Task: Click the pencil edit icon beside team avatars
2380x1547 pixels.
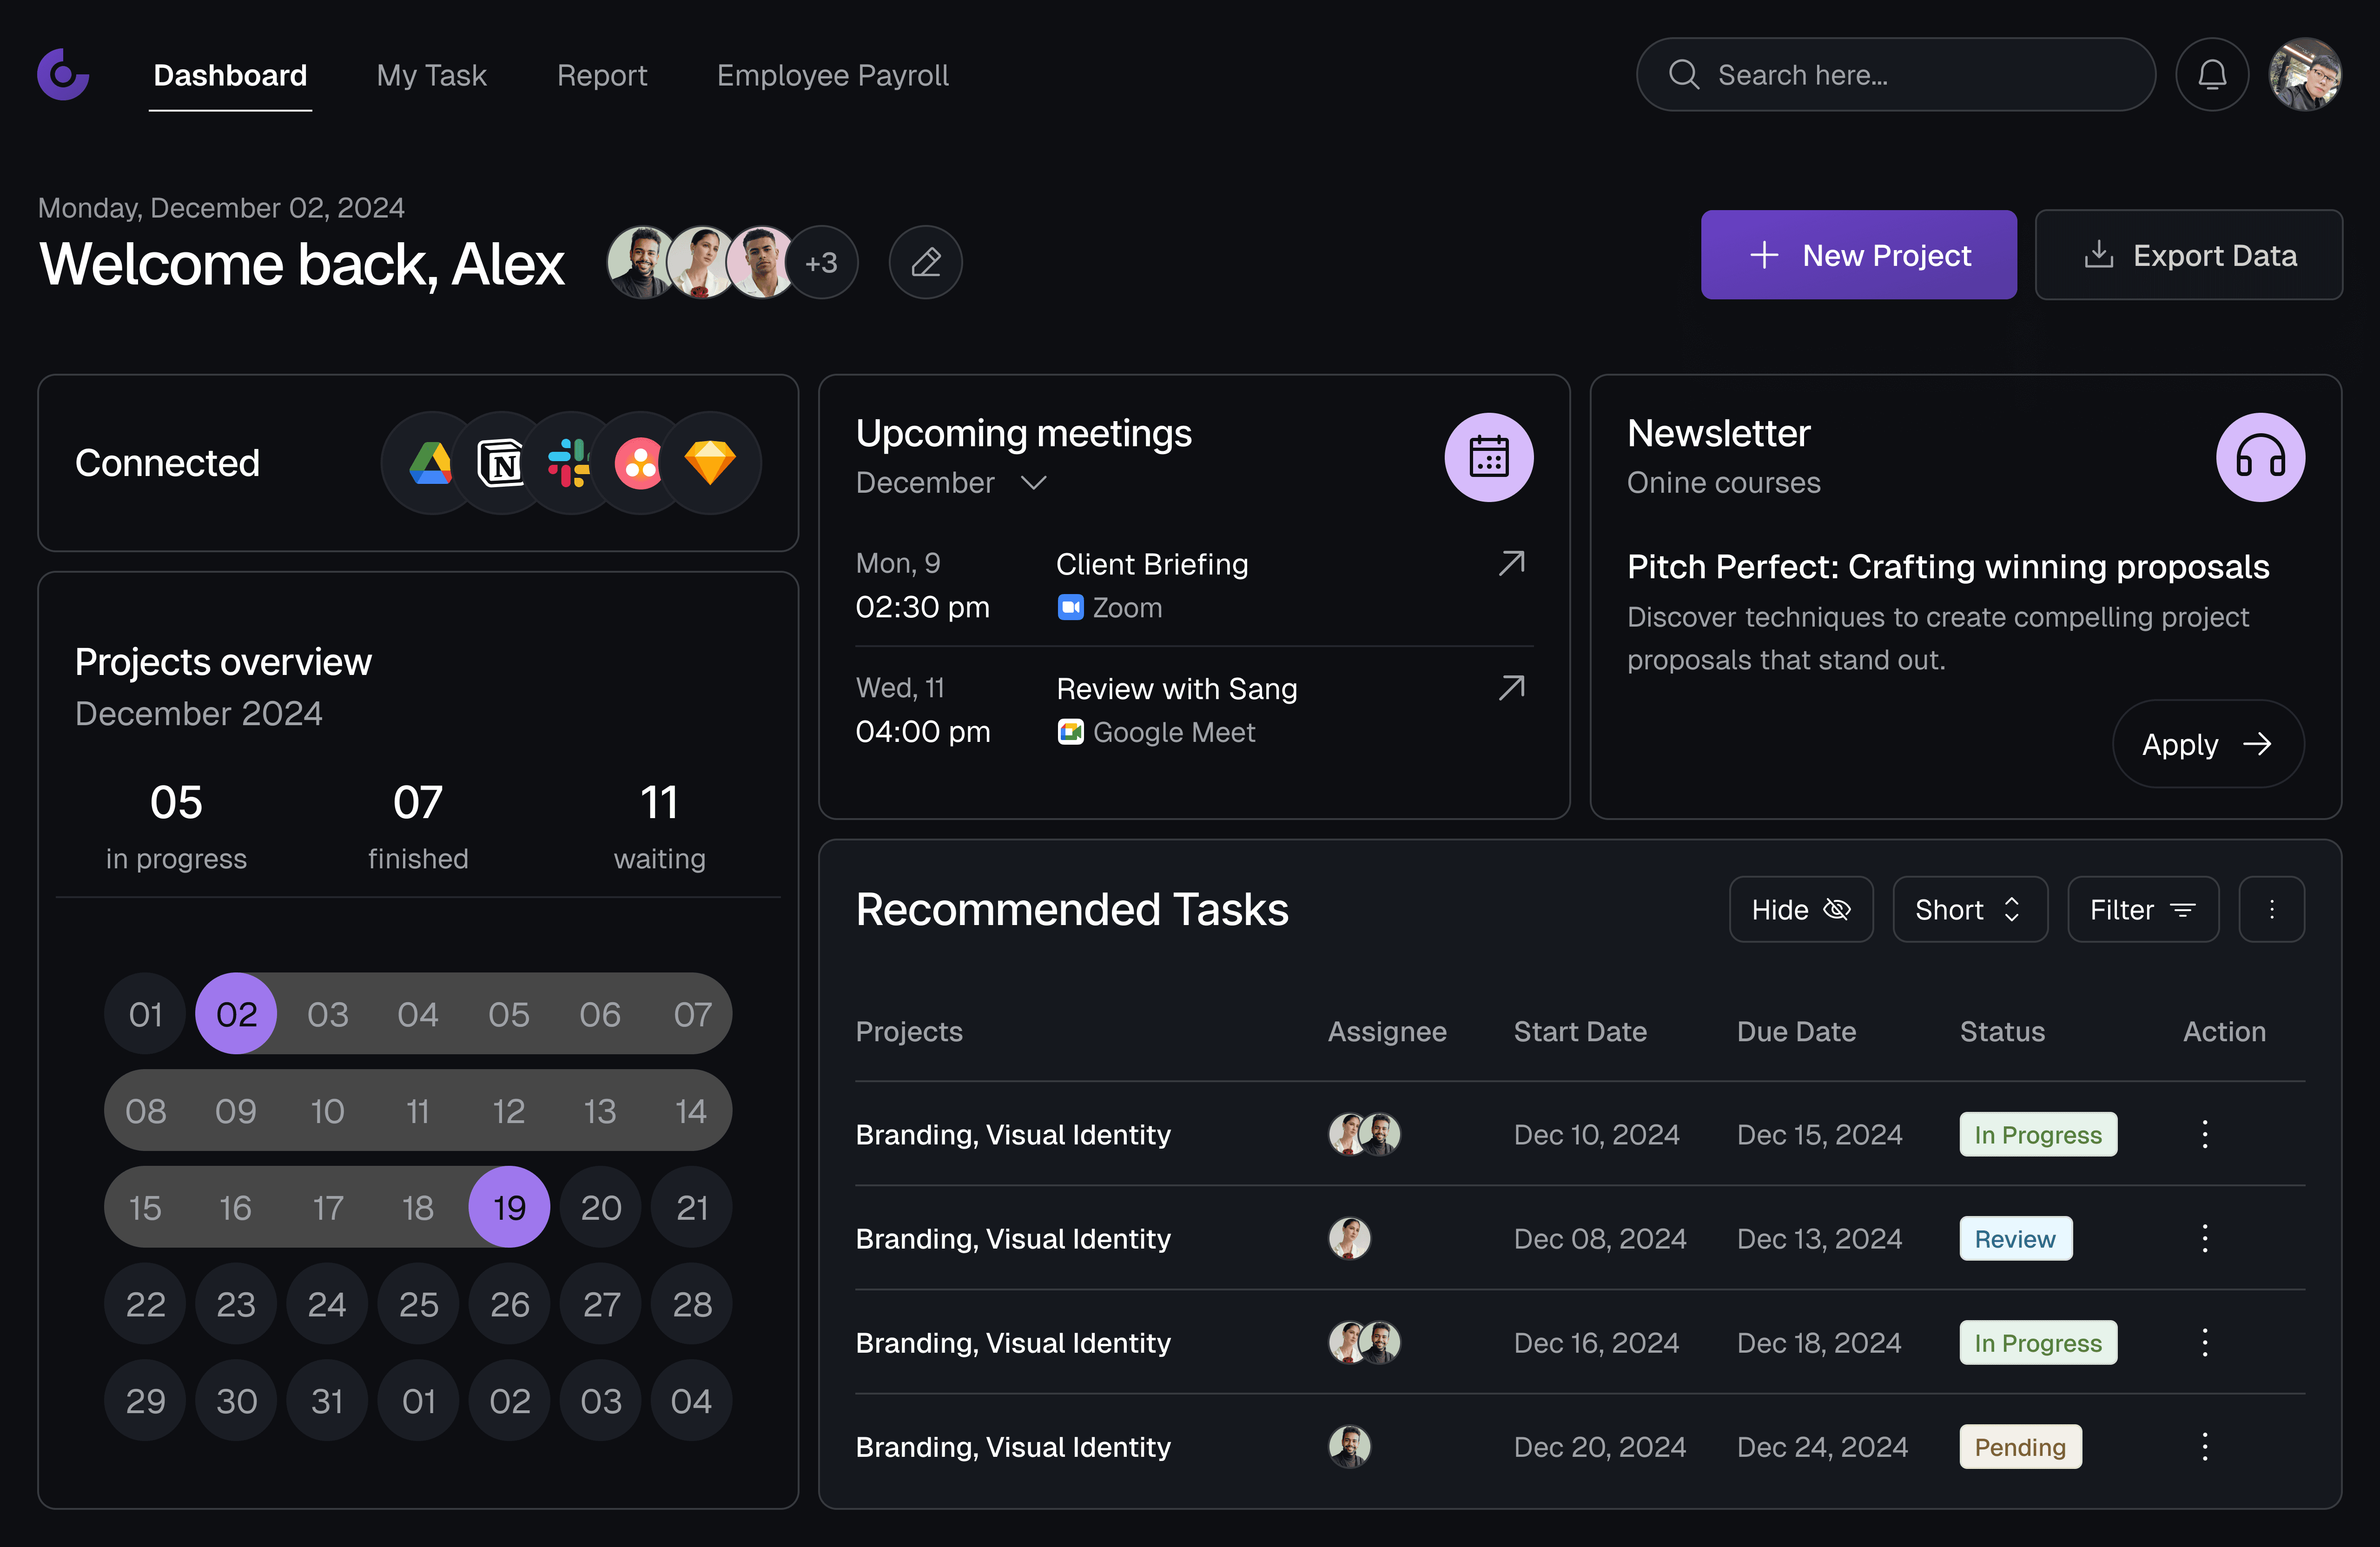Action: coord(925,262)
